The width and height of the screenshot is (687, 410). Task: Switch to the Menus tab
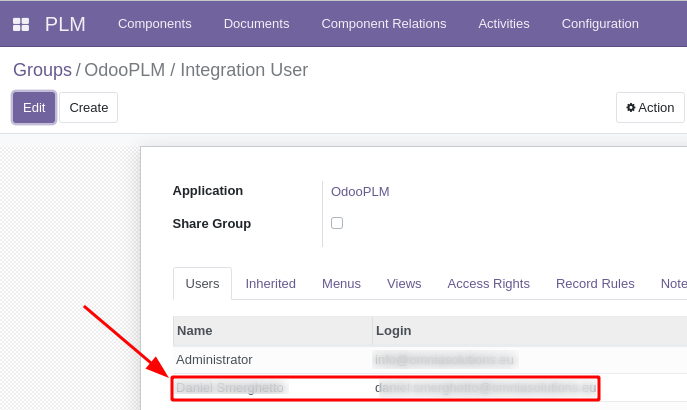pyautogui.click(x=341, y=283)
